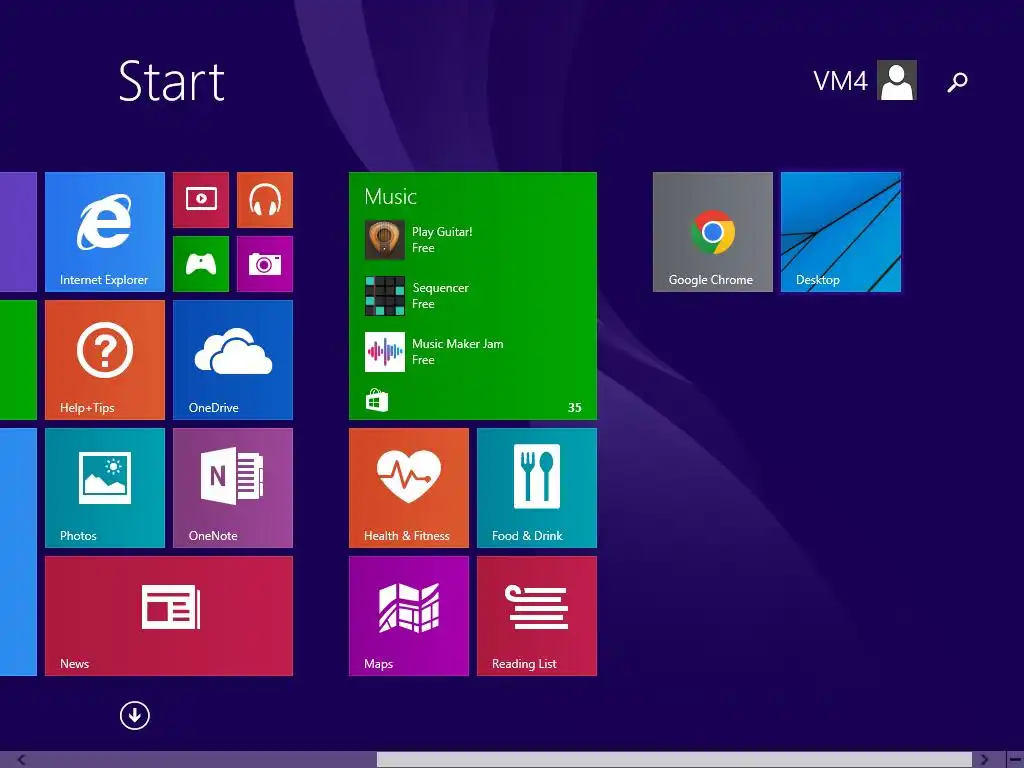Launch the Food & Drink tile
This screenshot has width=1024, height=768.
537,488
